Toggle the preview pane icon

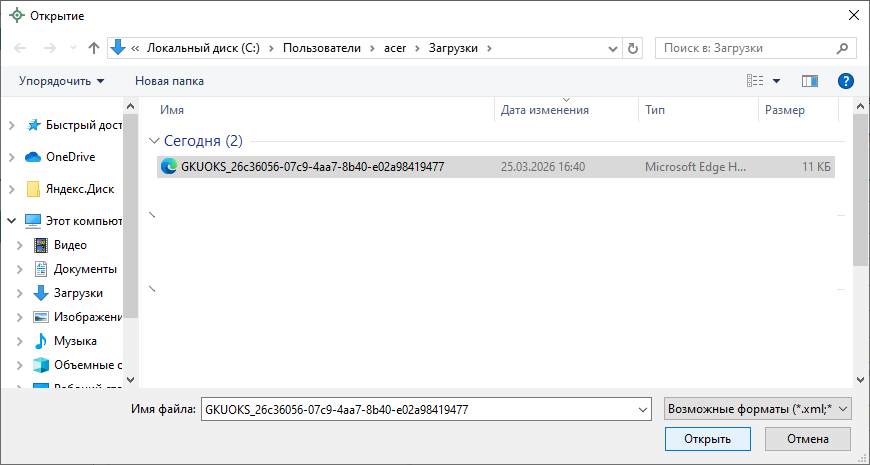[810, 81]
